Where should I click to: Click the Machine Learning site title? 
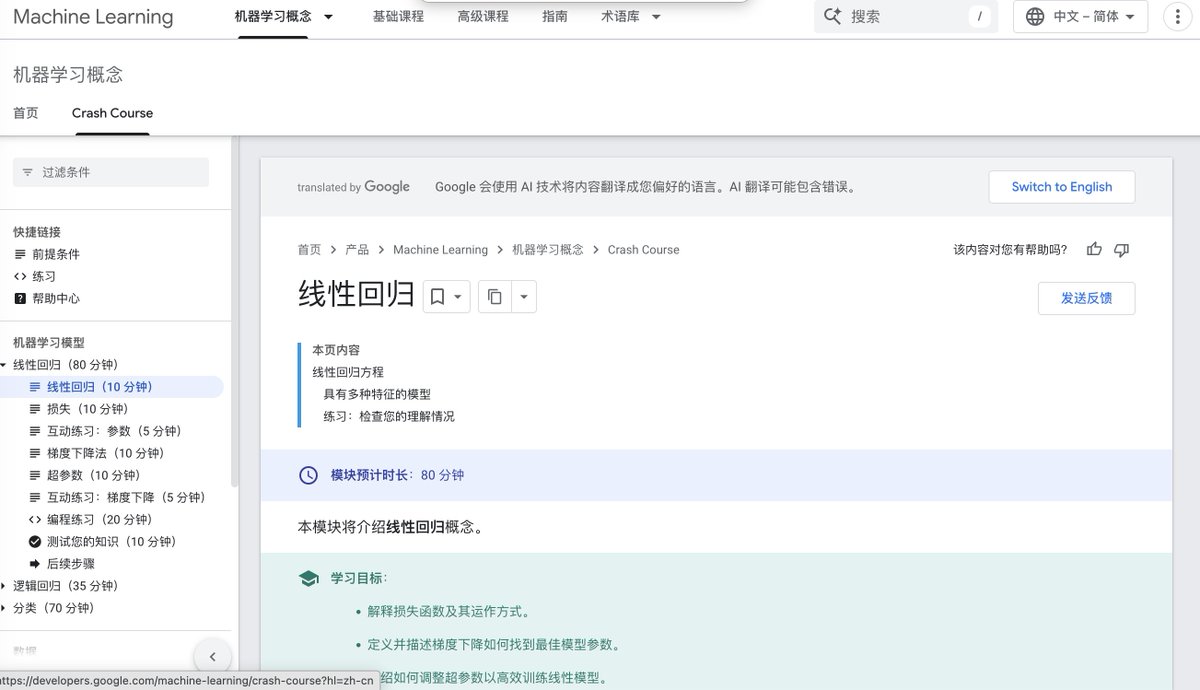(x=93, y=17)
